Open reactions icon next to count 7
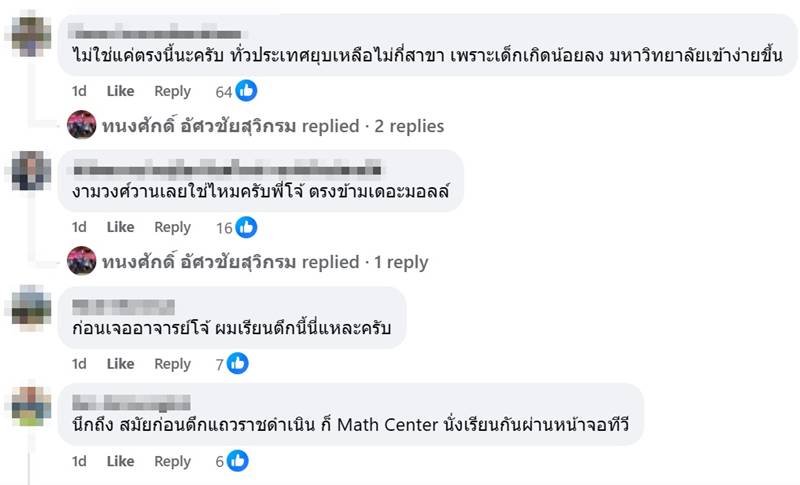The width and height of the screenshot is (800, 485). [238, 364]
